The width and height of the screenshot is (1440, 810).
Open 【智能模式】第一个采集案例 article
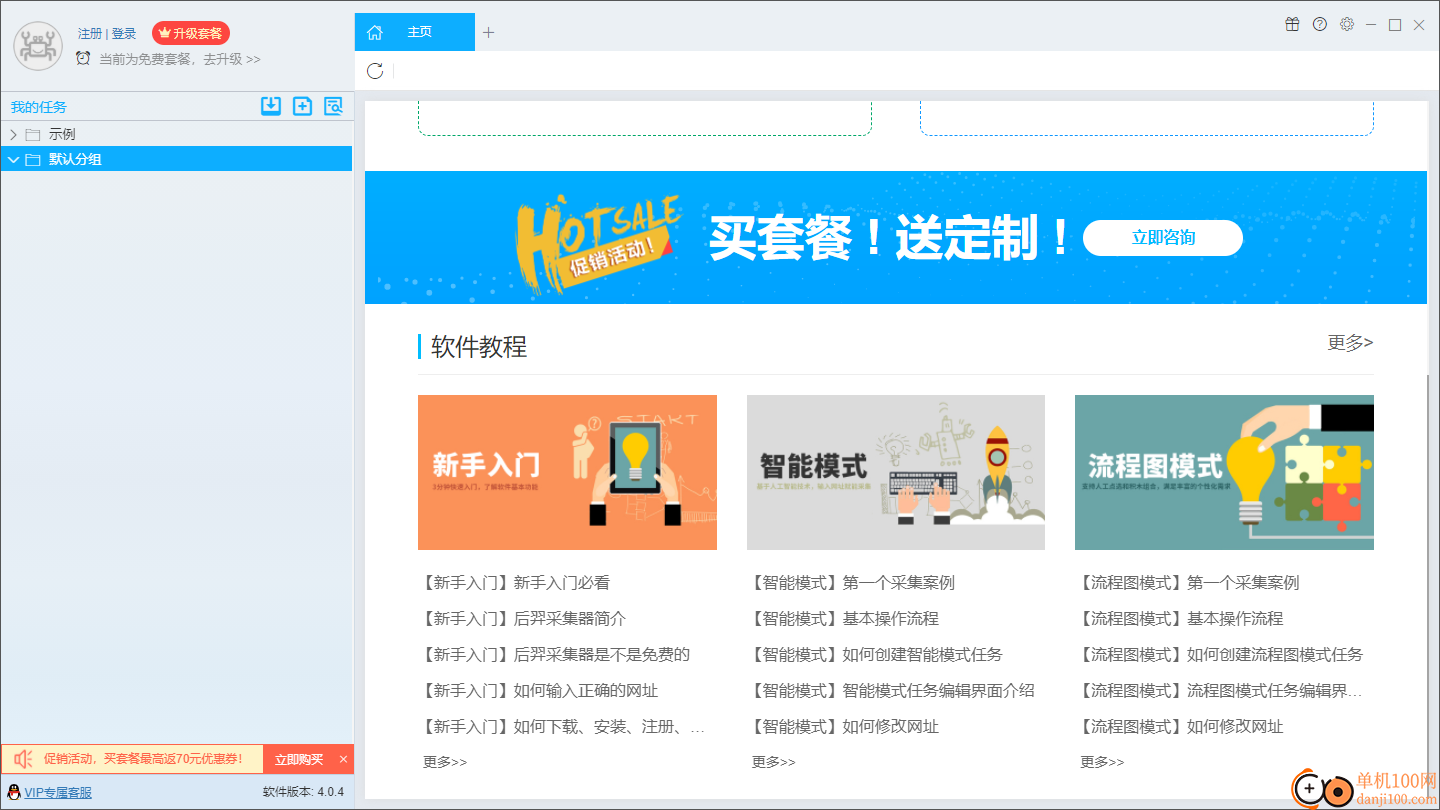tap(853, 583)
